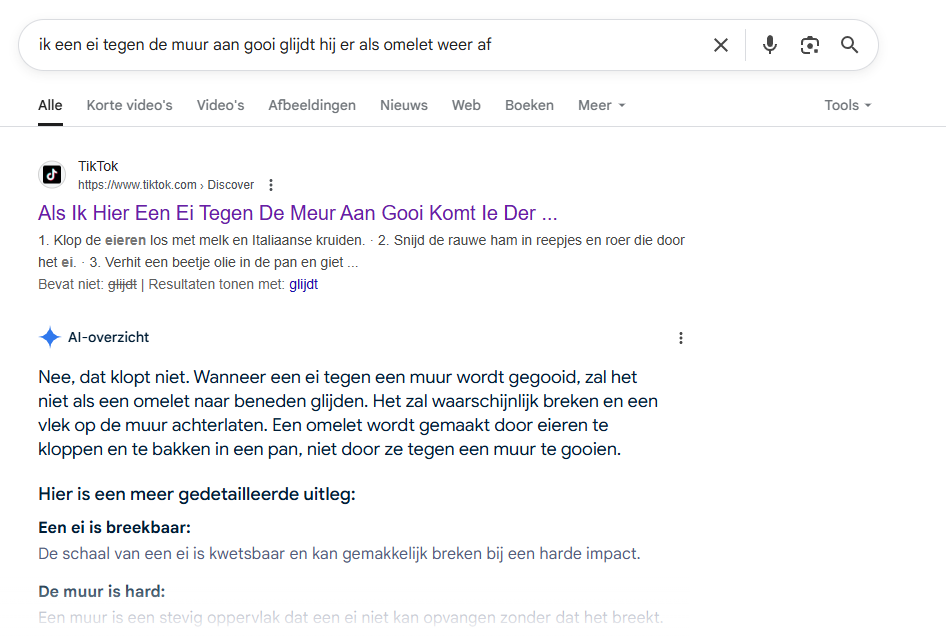Click the 'De schaal van een ei is kwetsbaar' sentence

coord(339,554)
